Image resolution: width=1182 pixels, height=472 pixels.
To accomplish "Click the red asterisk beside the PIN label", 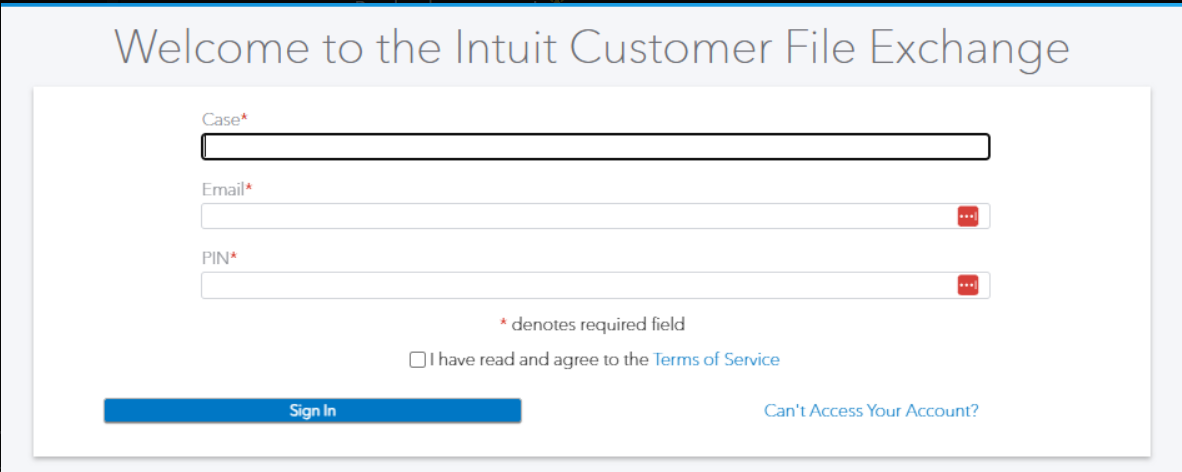I will coord(234,256).
